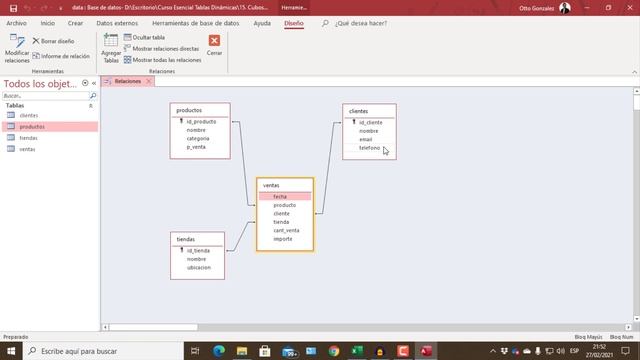Click telefono field in clientes table
Screen dimensions: 640x360
tap(369, 148)
